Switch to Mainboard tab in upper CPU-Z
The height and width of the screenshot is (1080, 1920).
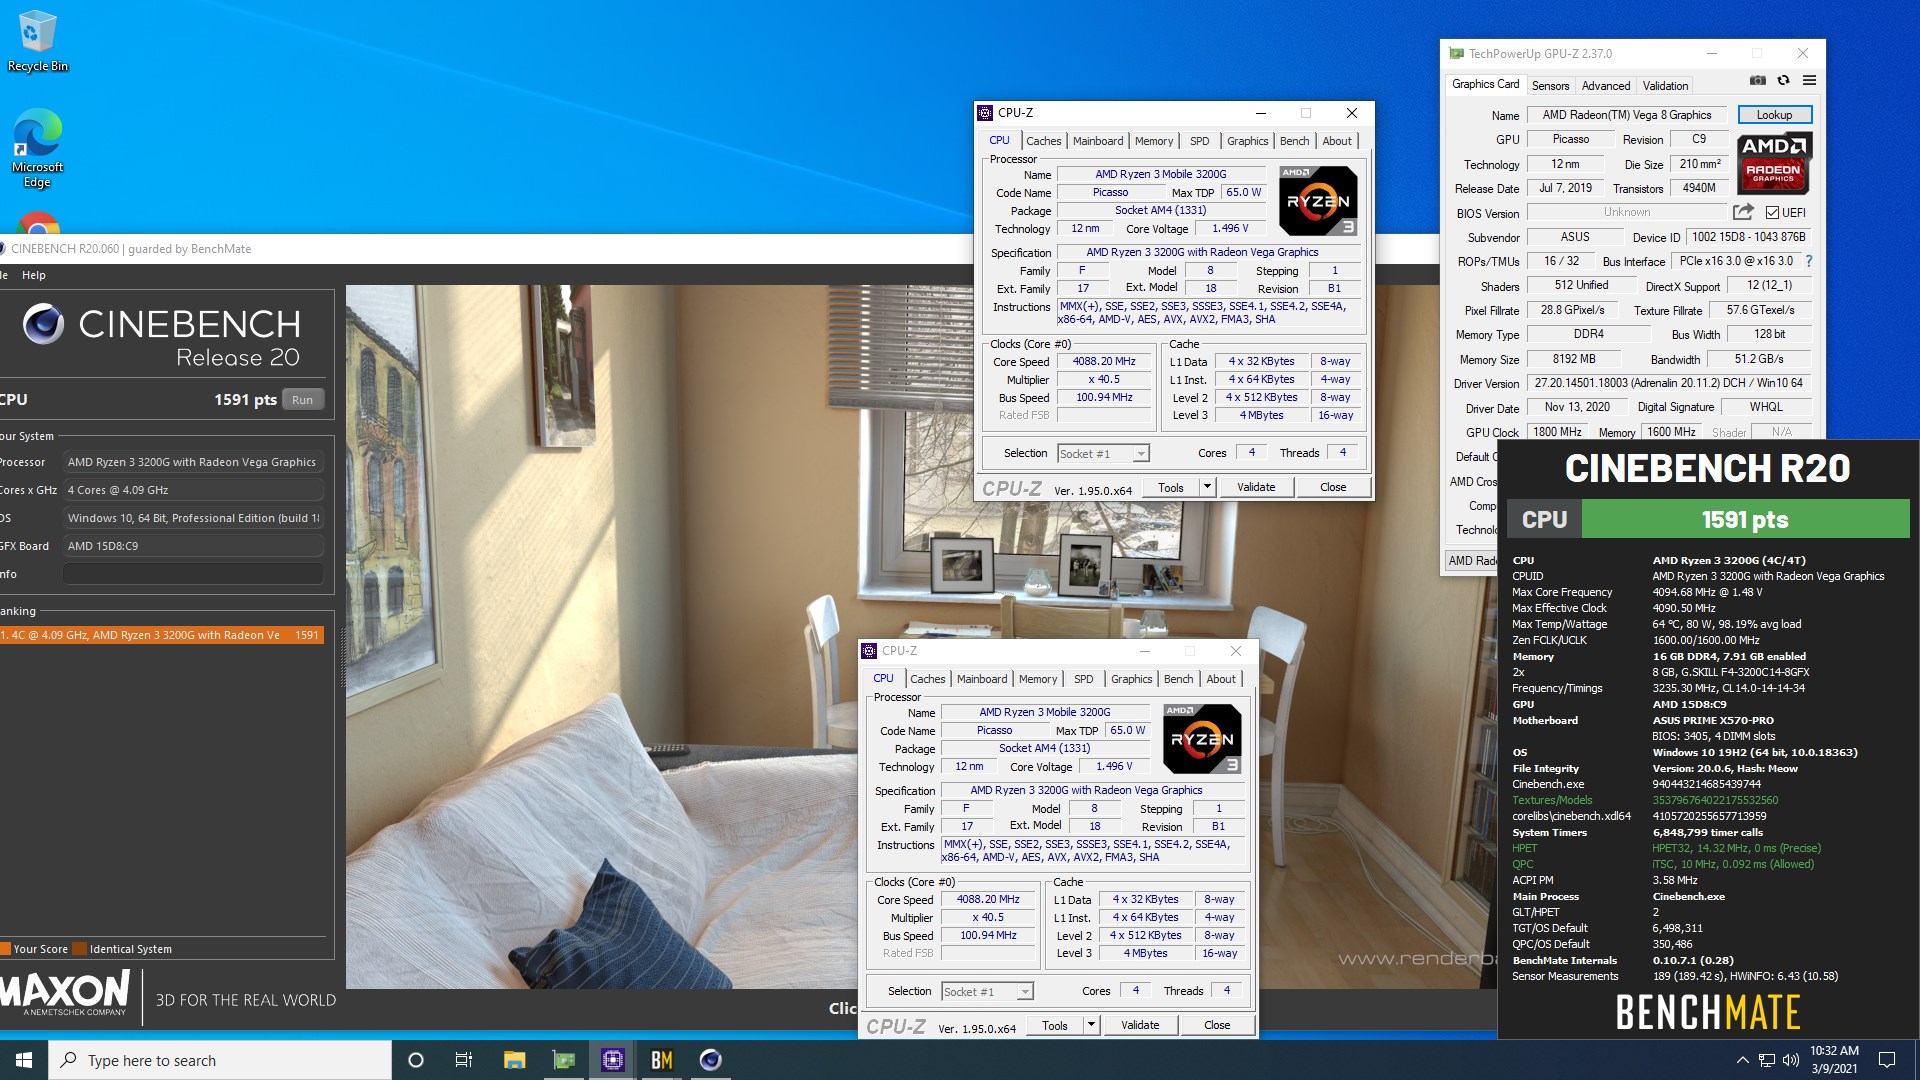(1098, 141)
